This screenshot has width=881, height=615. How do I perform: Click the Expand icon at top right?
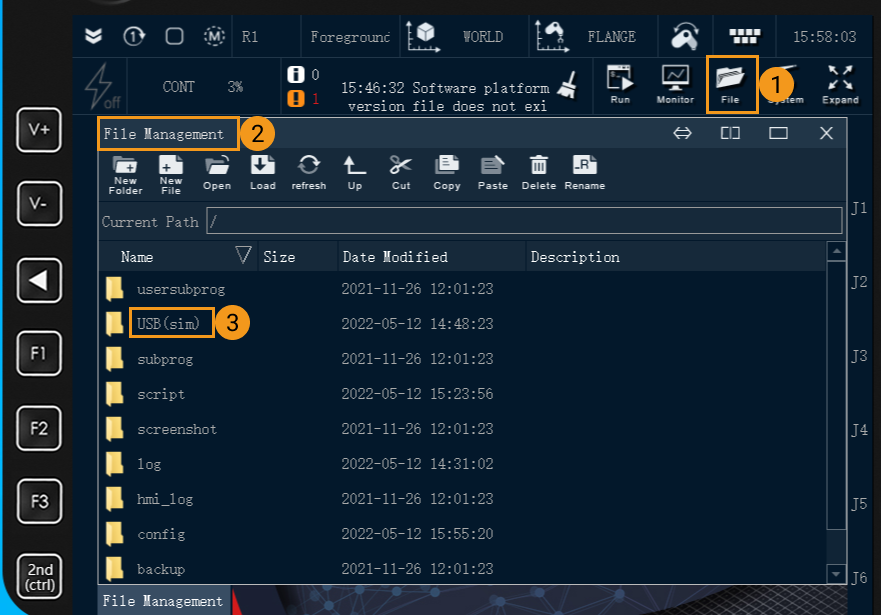(x=840, y=84)
